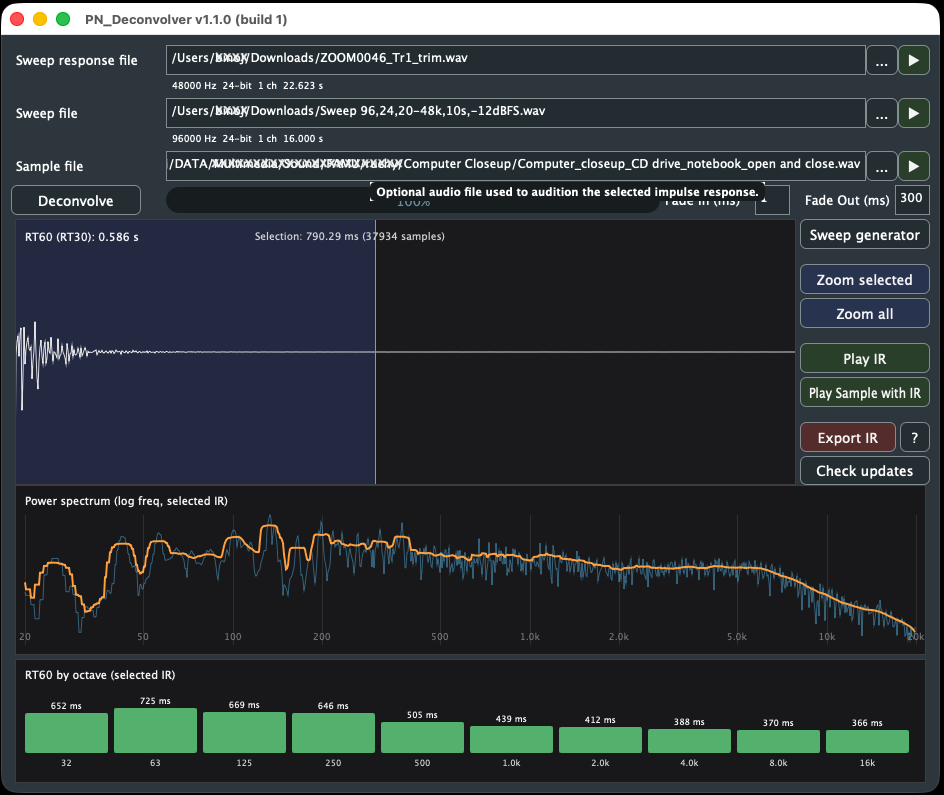944x795 pixels.
Task: Play the sweep response file
Action: tap(913, 60)
